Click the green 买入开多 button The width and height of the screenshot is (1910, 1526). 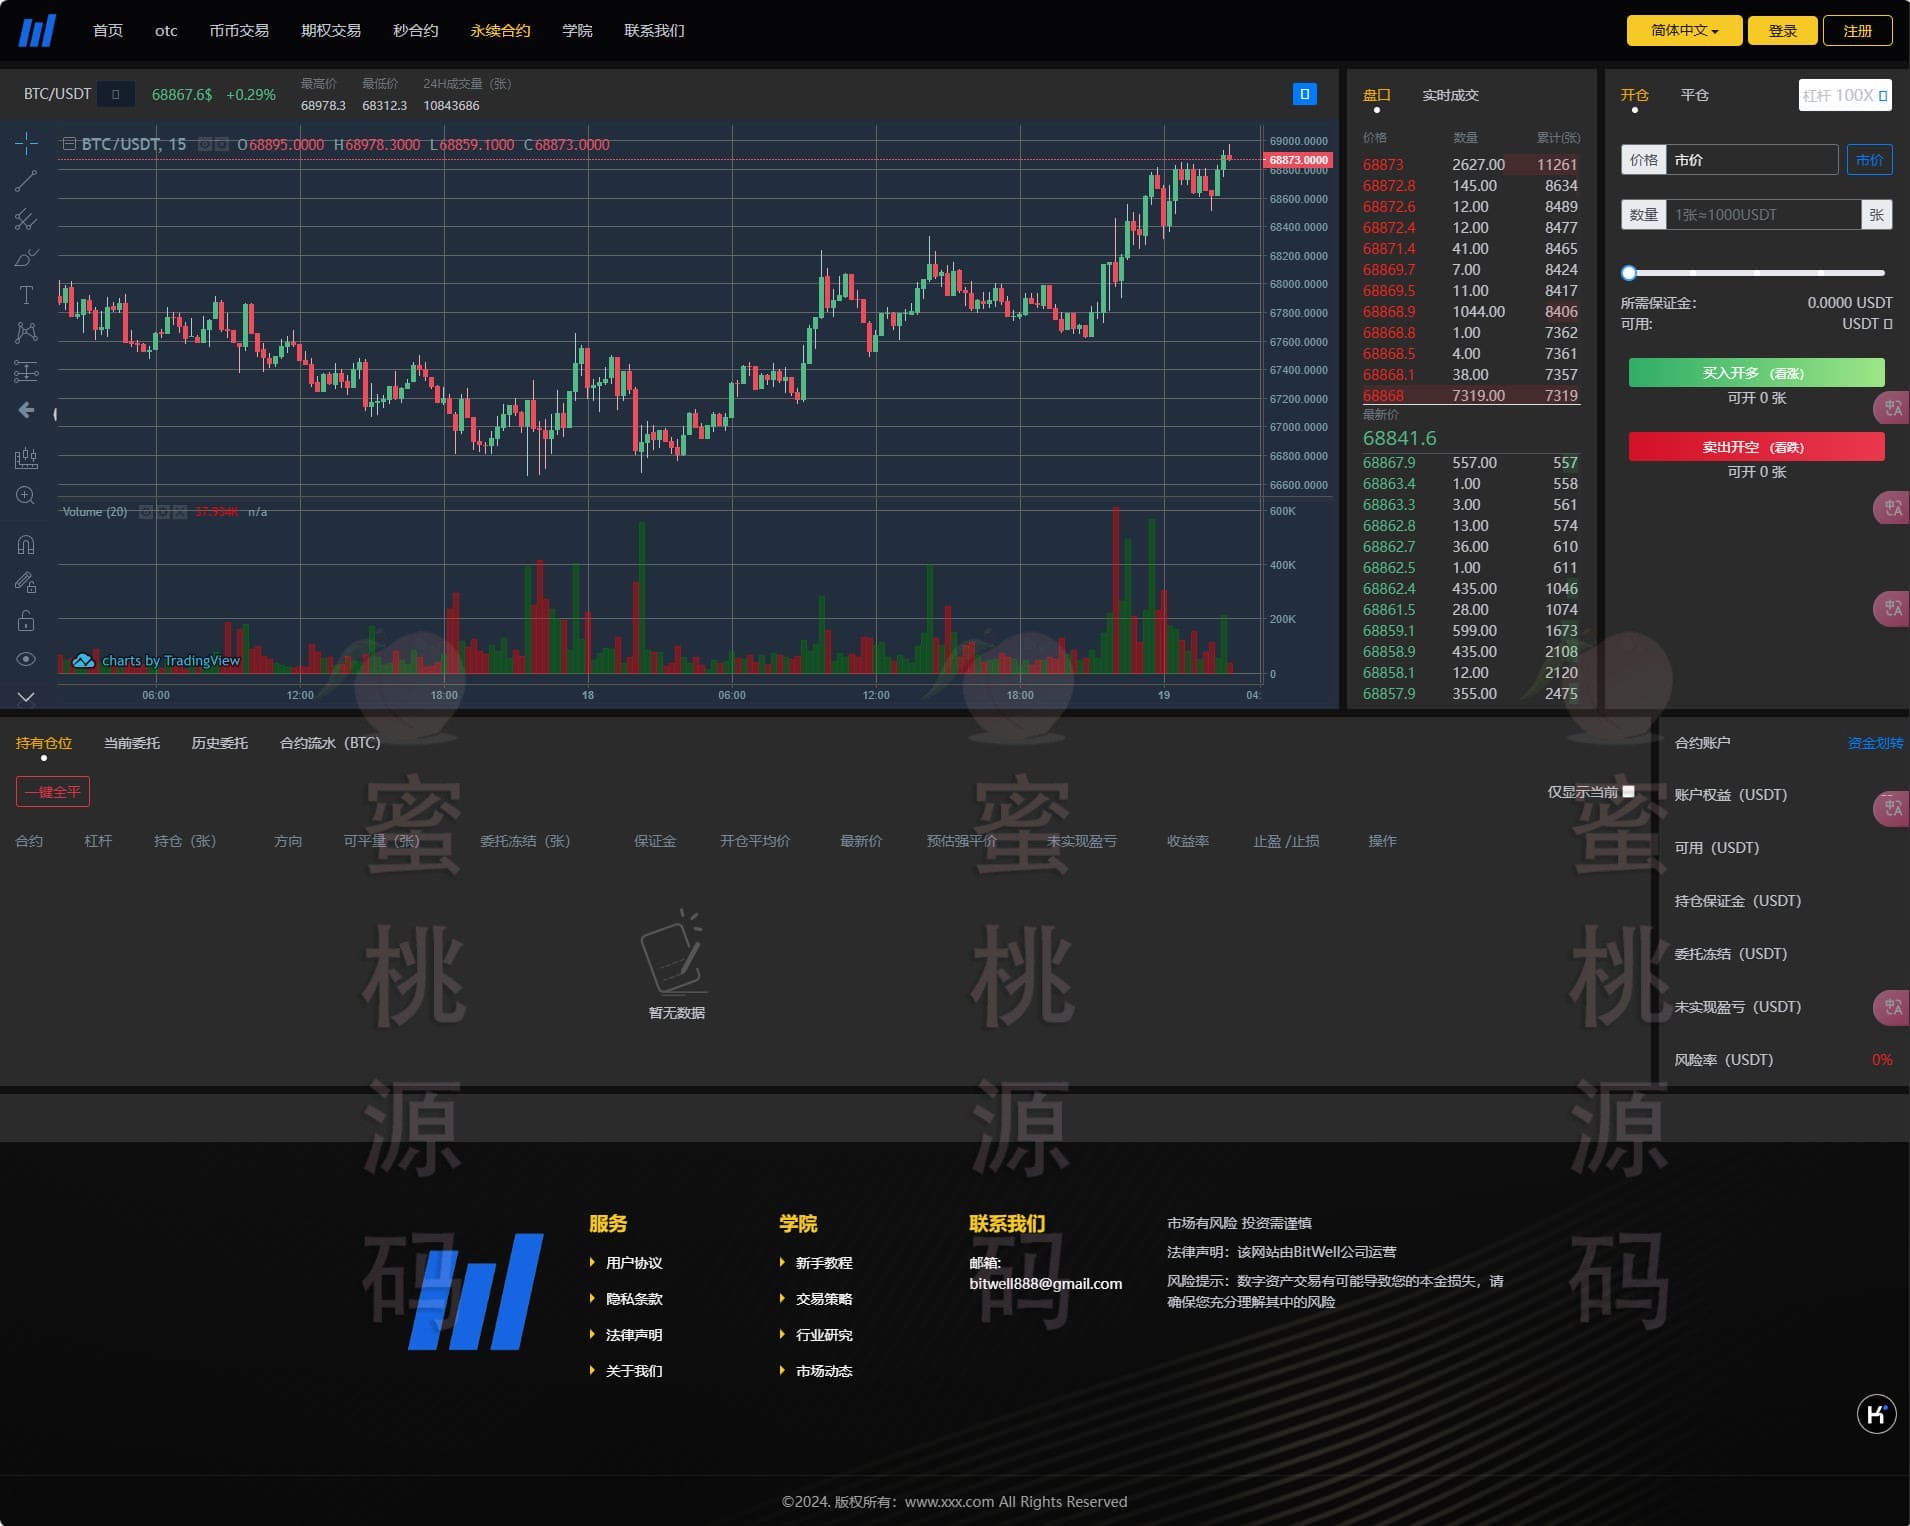[x=1756, y=373]
